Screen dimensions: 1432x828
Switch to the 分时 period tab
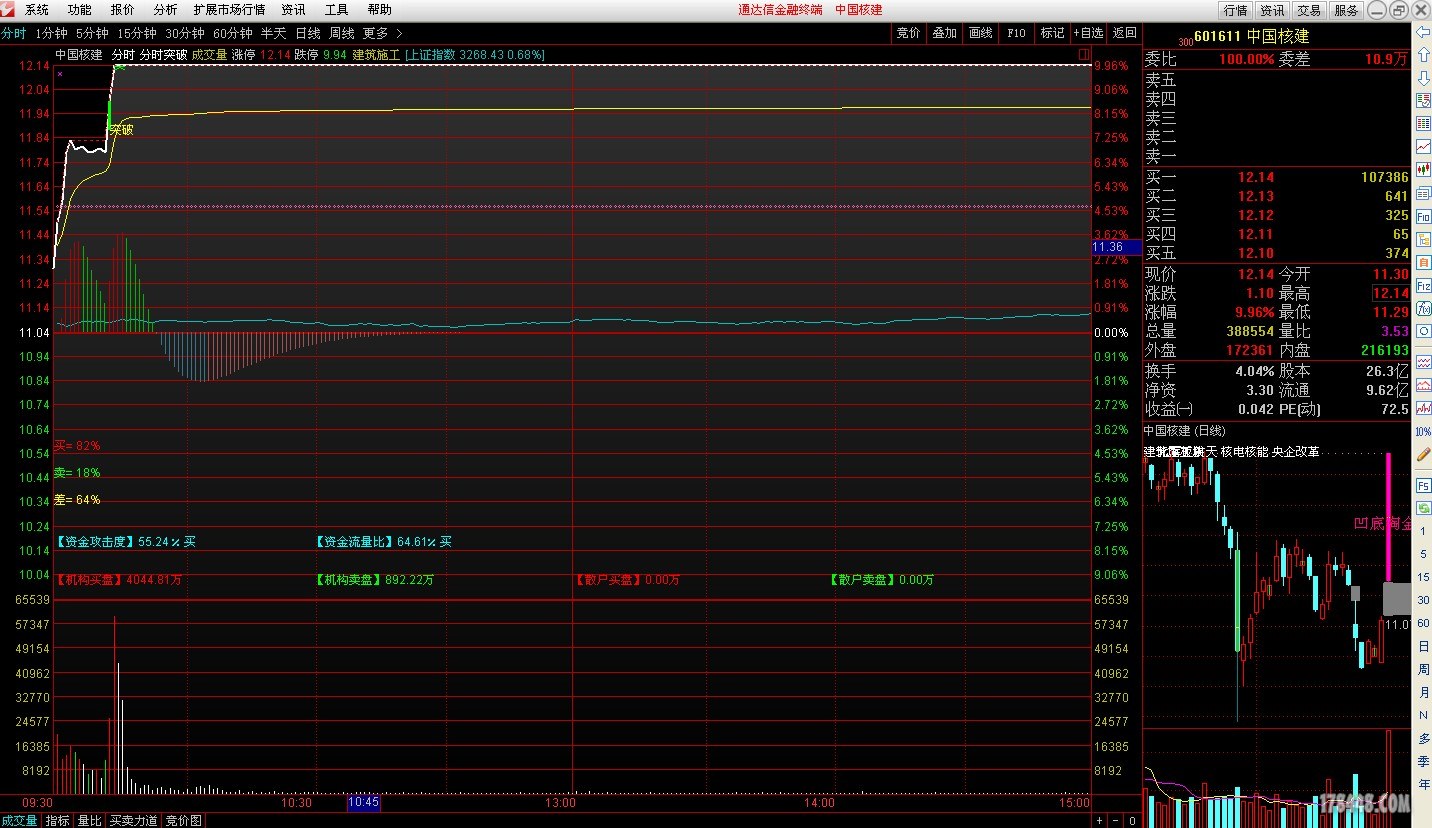(13, 33)
